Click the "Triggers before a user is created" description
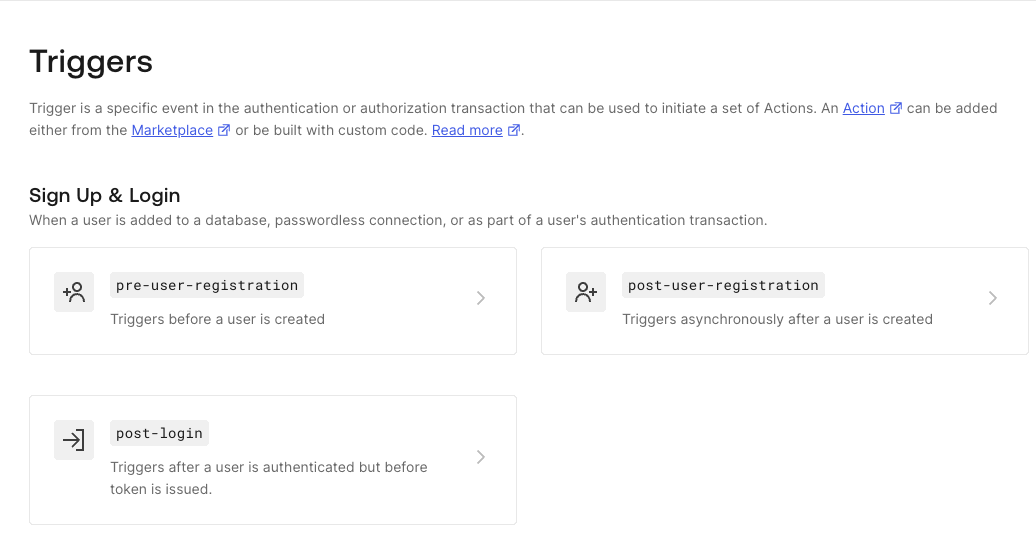This screenshot has width=1036, height=559. [217, 319]
